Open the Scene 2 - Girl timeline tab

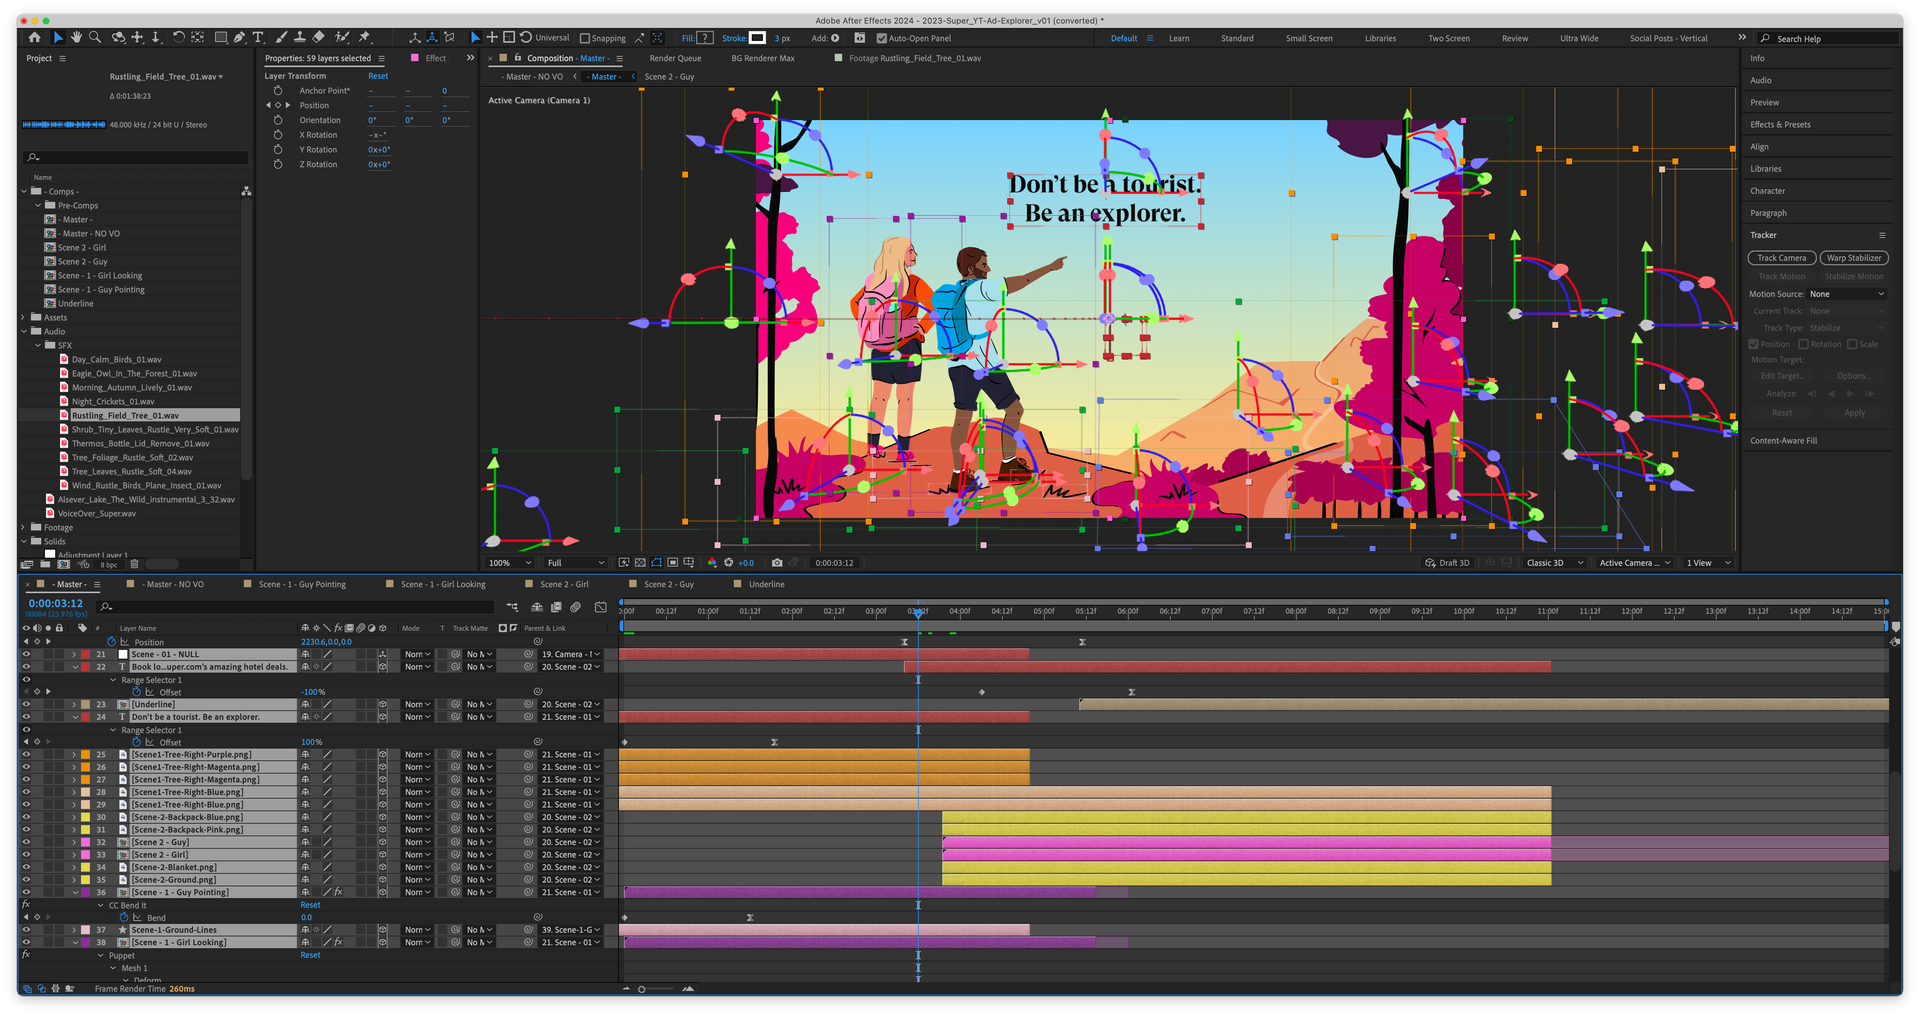coord(564,584)
